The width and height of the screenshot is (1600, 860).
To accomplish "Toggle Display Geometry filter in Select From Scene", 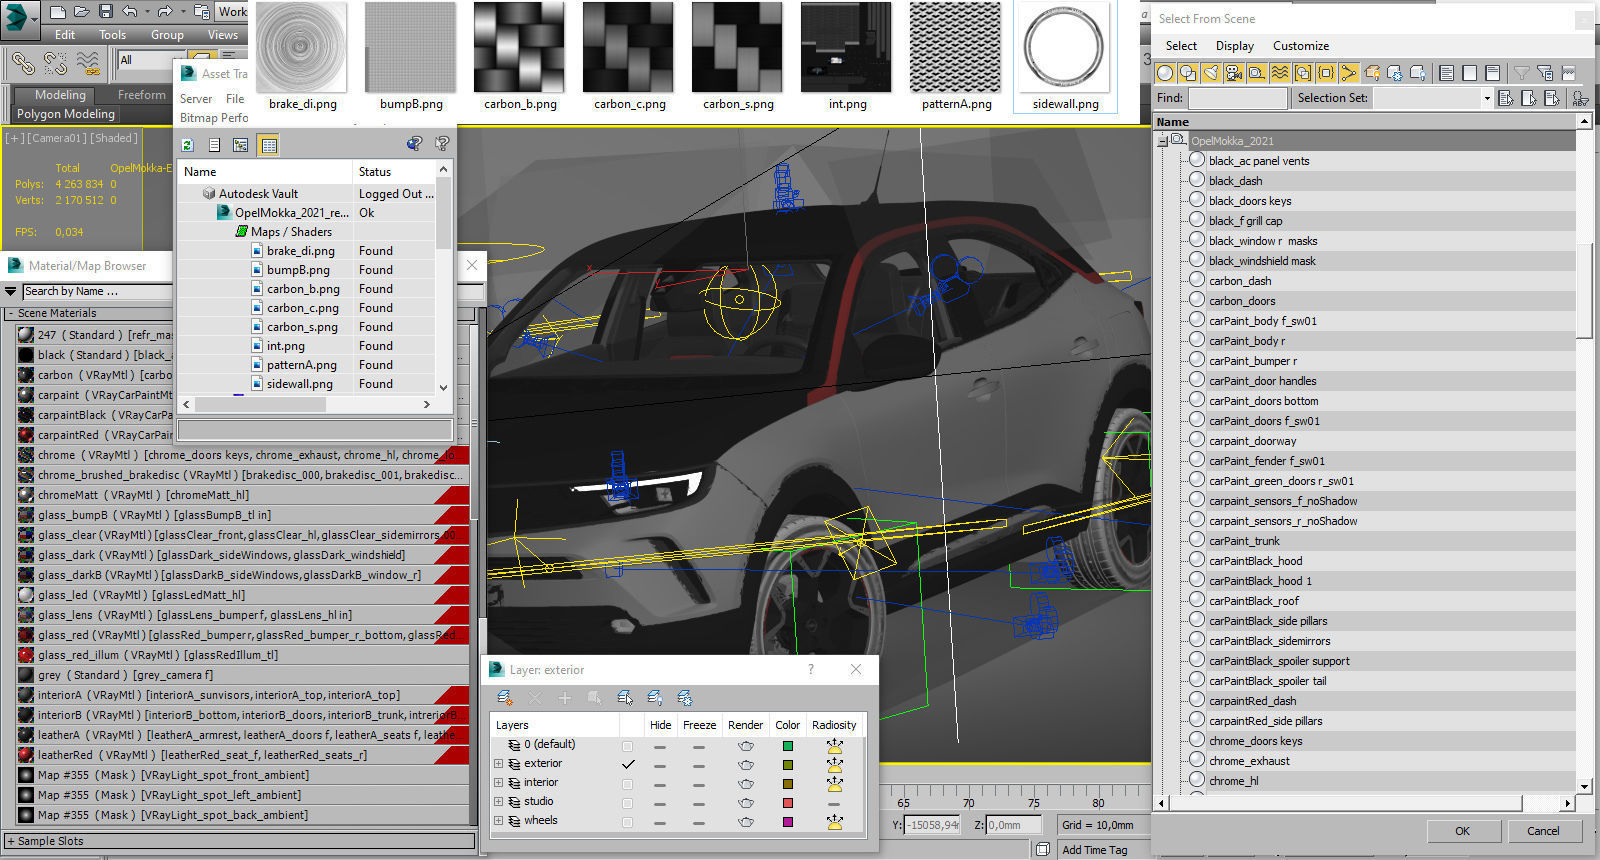I will (1165, 72).
